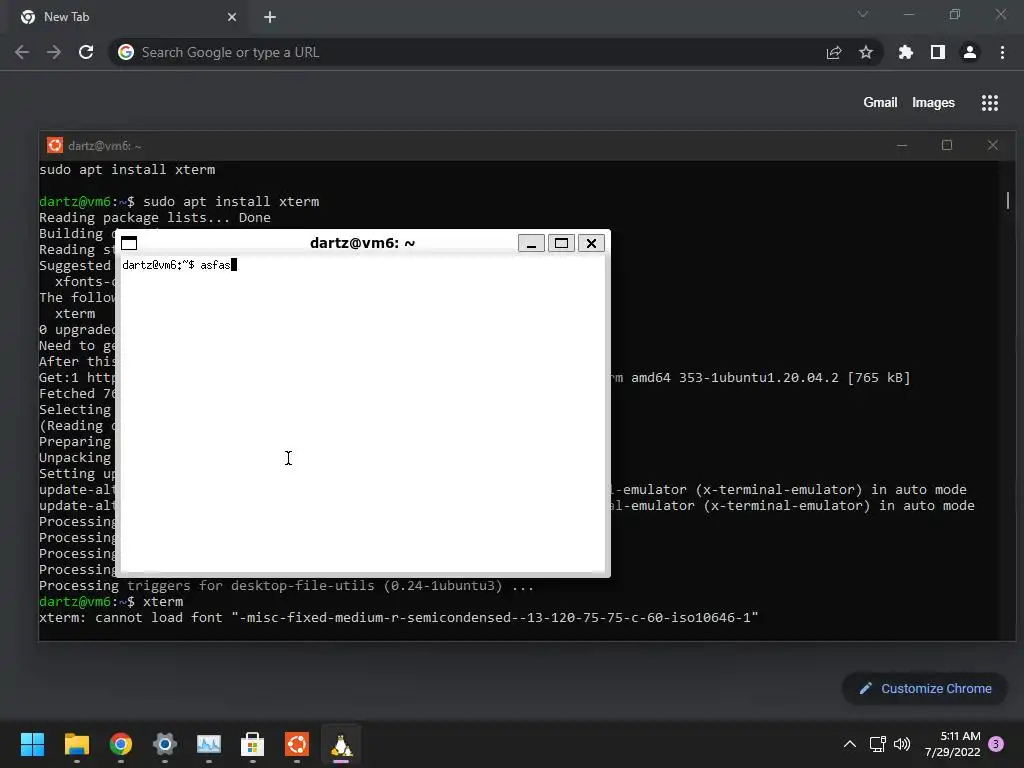Screen dimensions: 1024x768
Task: Bookmark this tab with the star icon
Action: 866,52
